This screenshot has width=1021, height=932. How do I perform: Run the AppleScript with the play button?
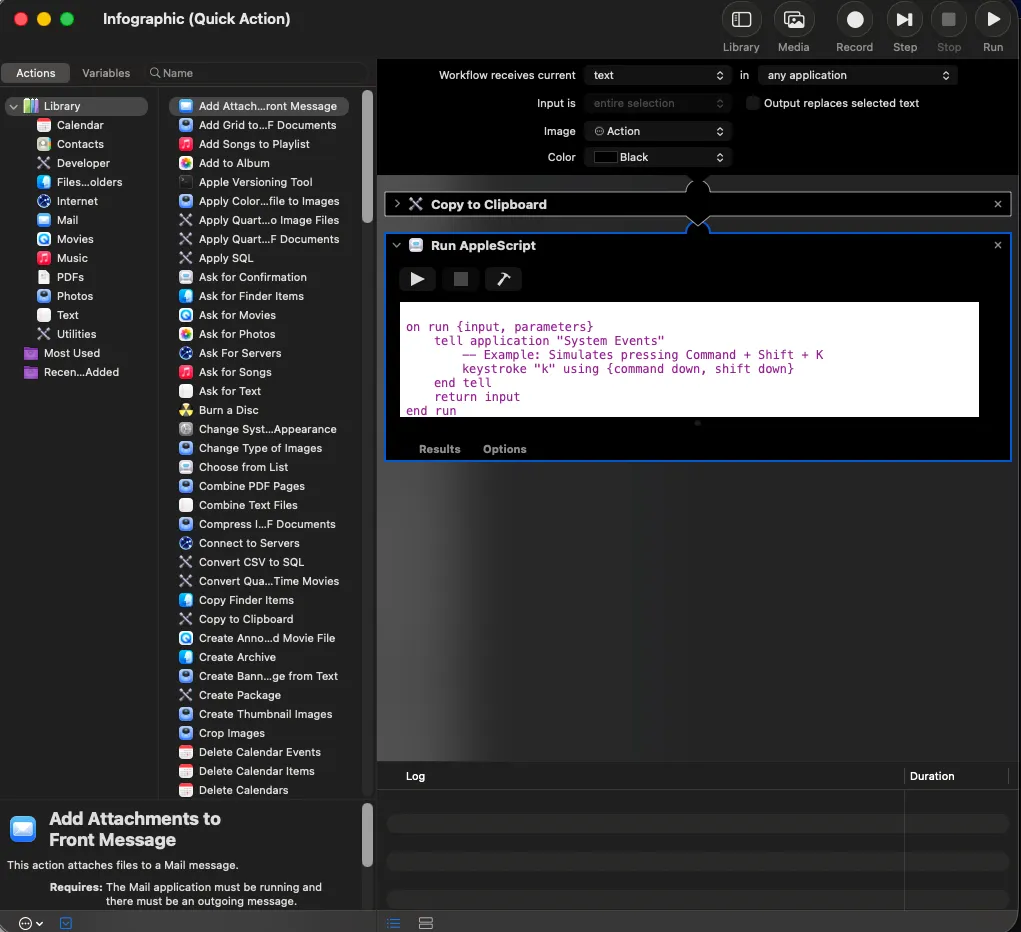click(417, 279)
